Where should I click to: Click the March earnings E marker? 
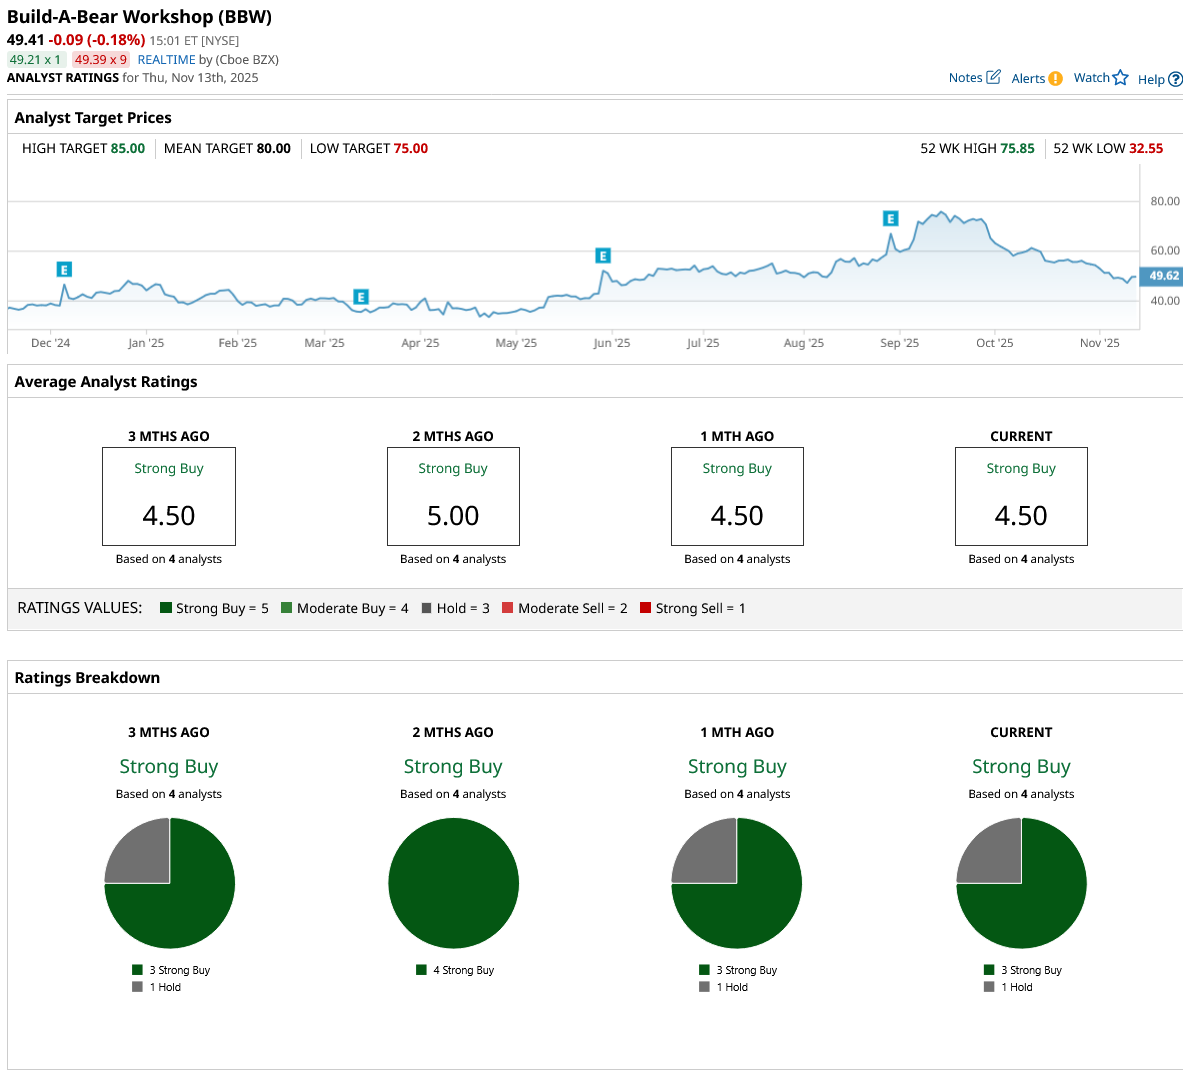tap(361, 297)
